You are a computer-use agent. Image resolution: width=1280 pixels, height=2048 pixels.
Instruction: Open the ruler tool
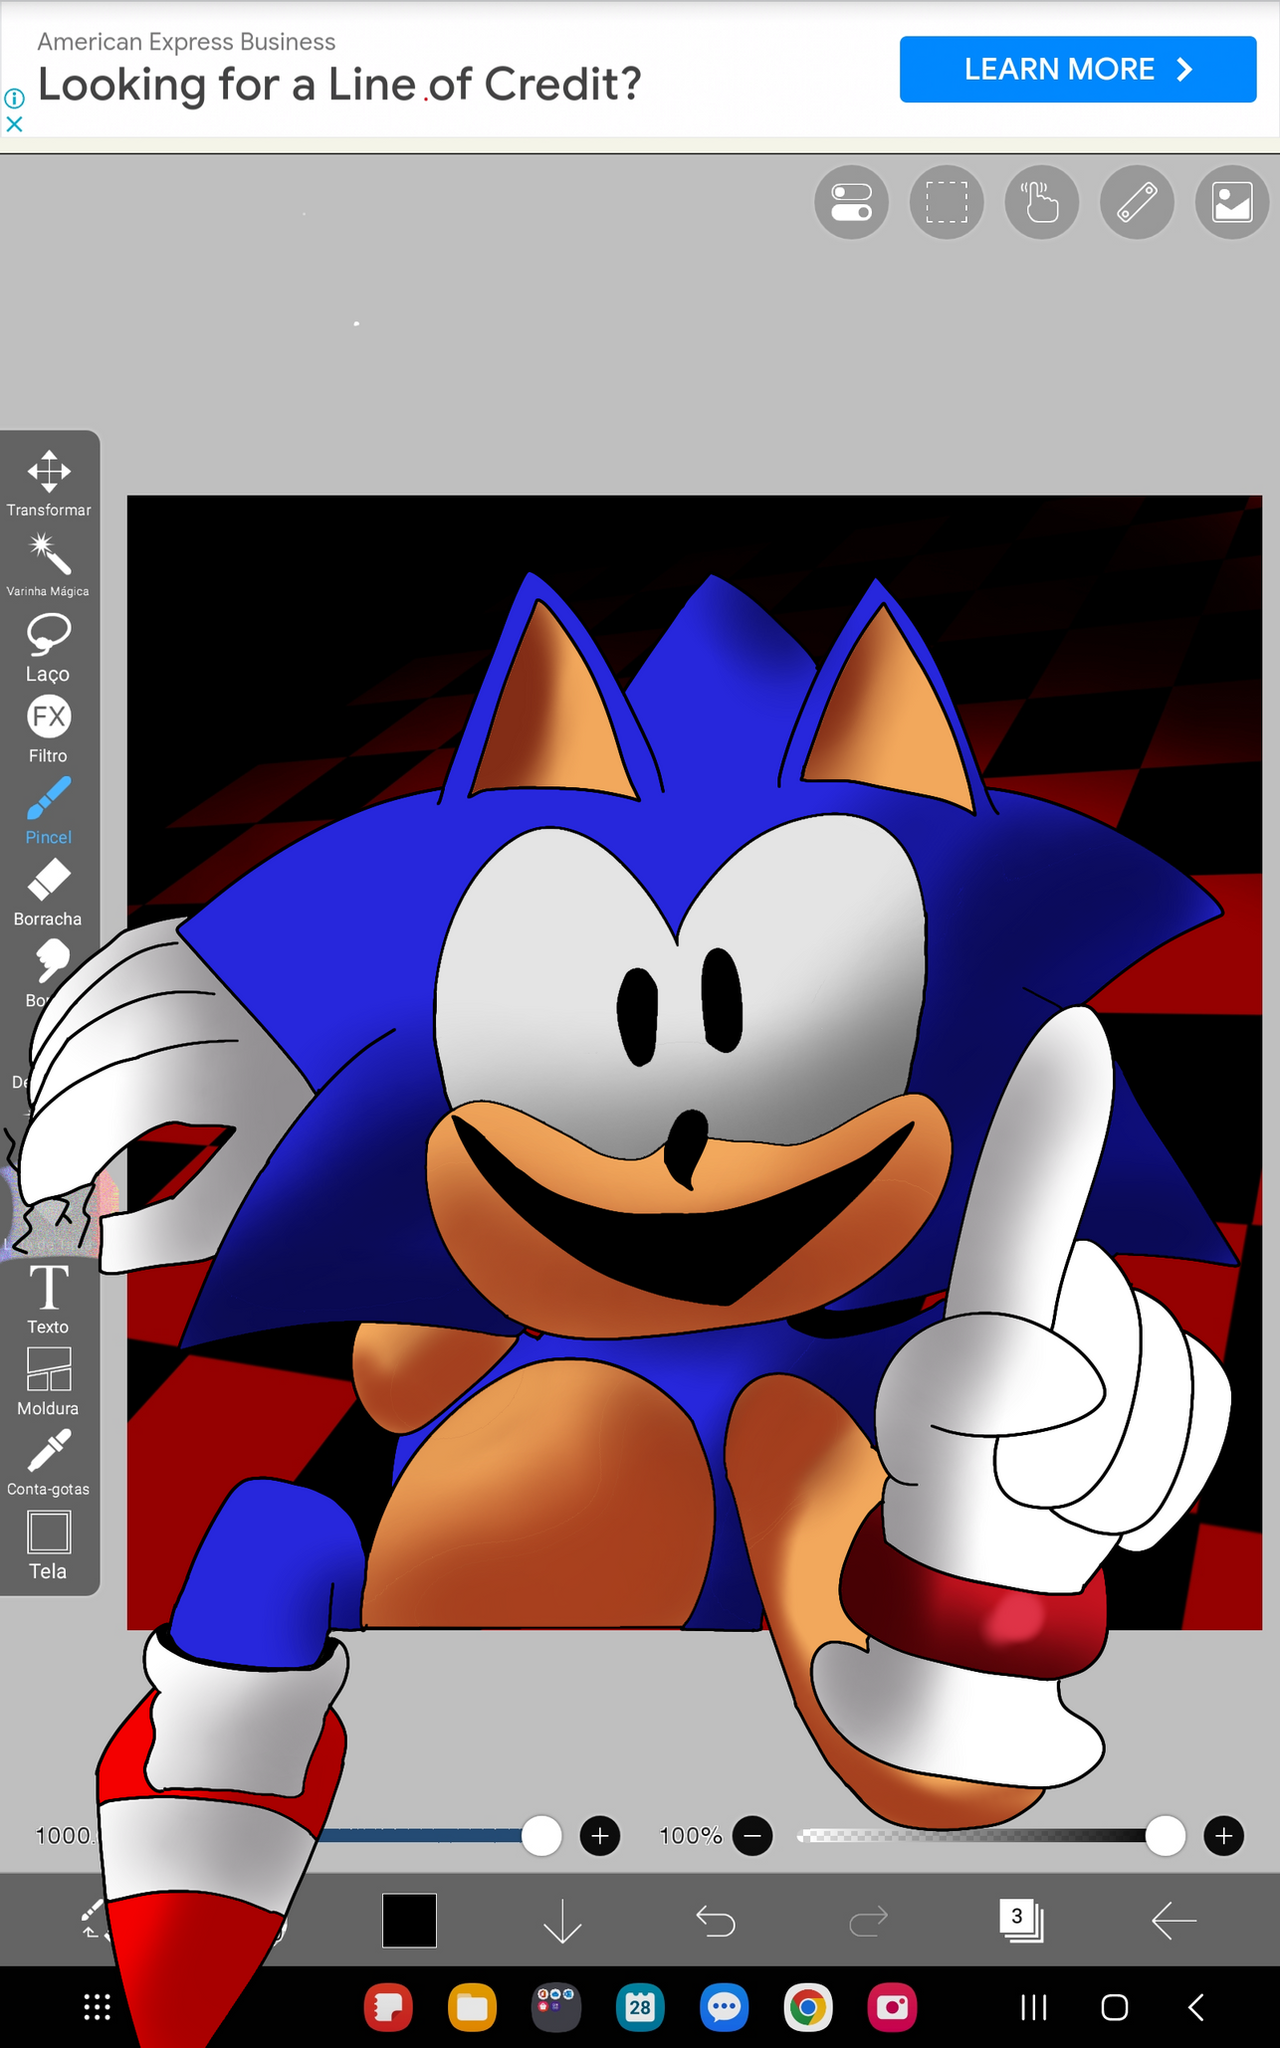(x=1137, y=202)
